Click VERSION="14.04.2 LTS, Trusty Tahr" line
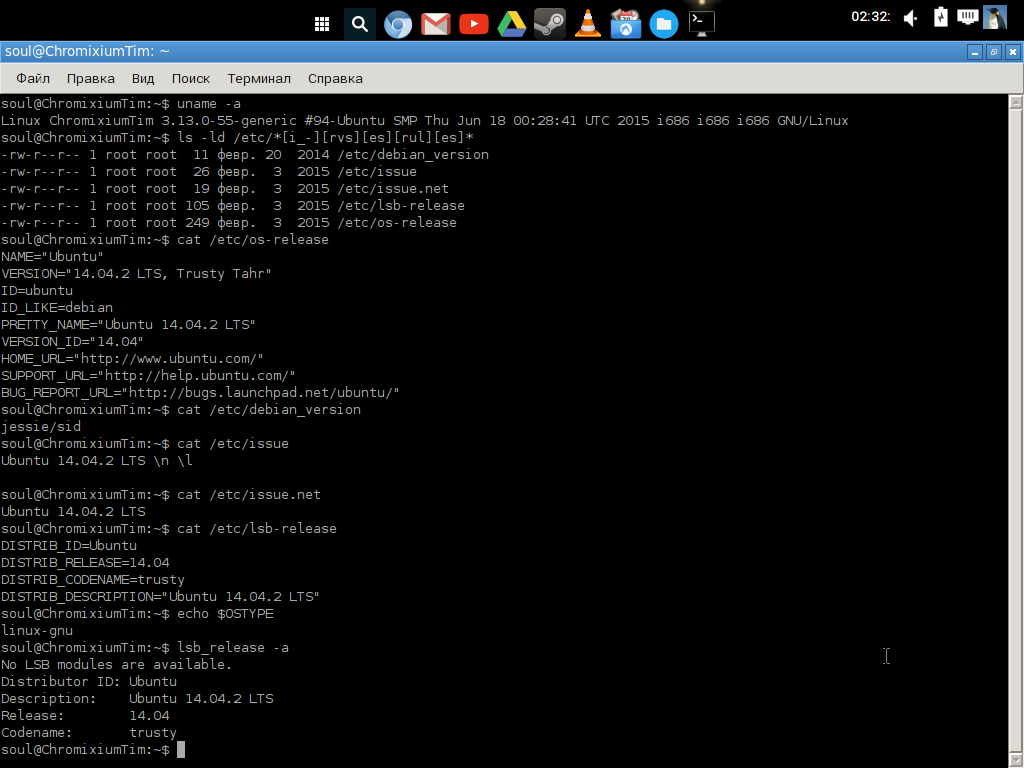Screen dimensions: 1024x768 tap(136, 274)
